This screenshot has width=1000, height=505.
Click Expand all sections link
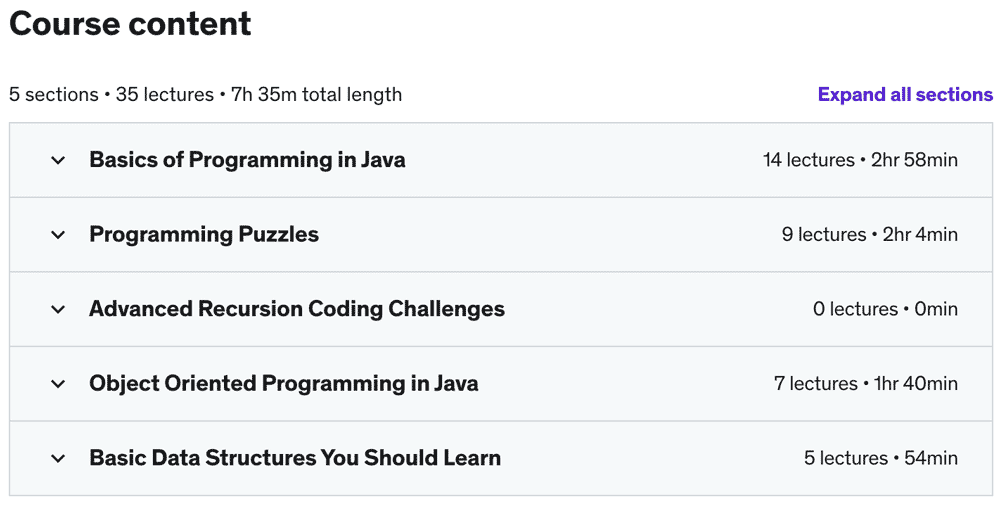pos(905,95)
